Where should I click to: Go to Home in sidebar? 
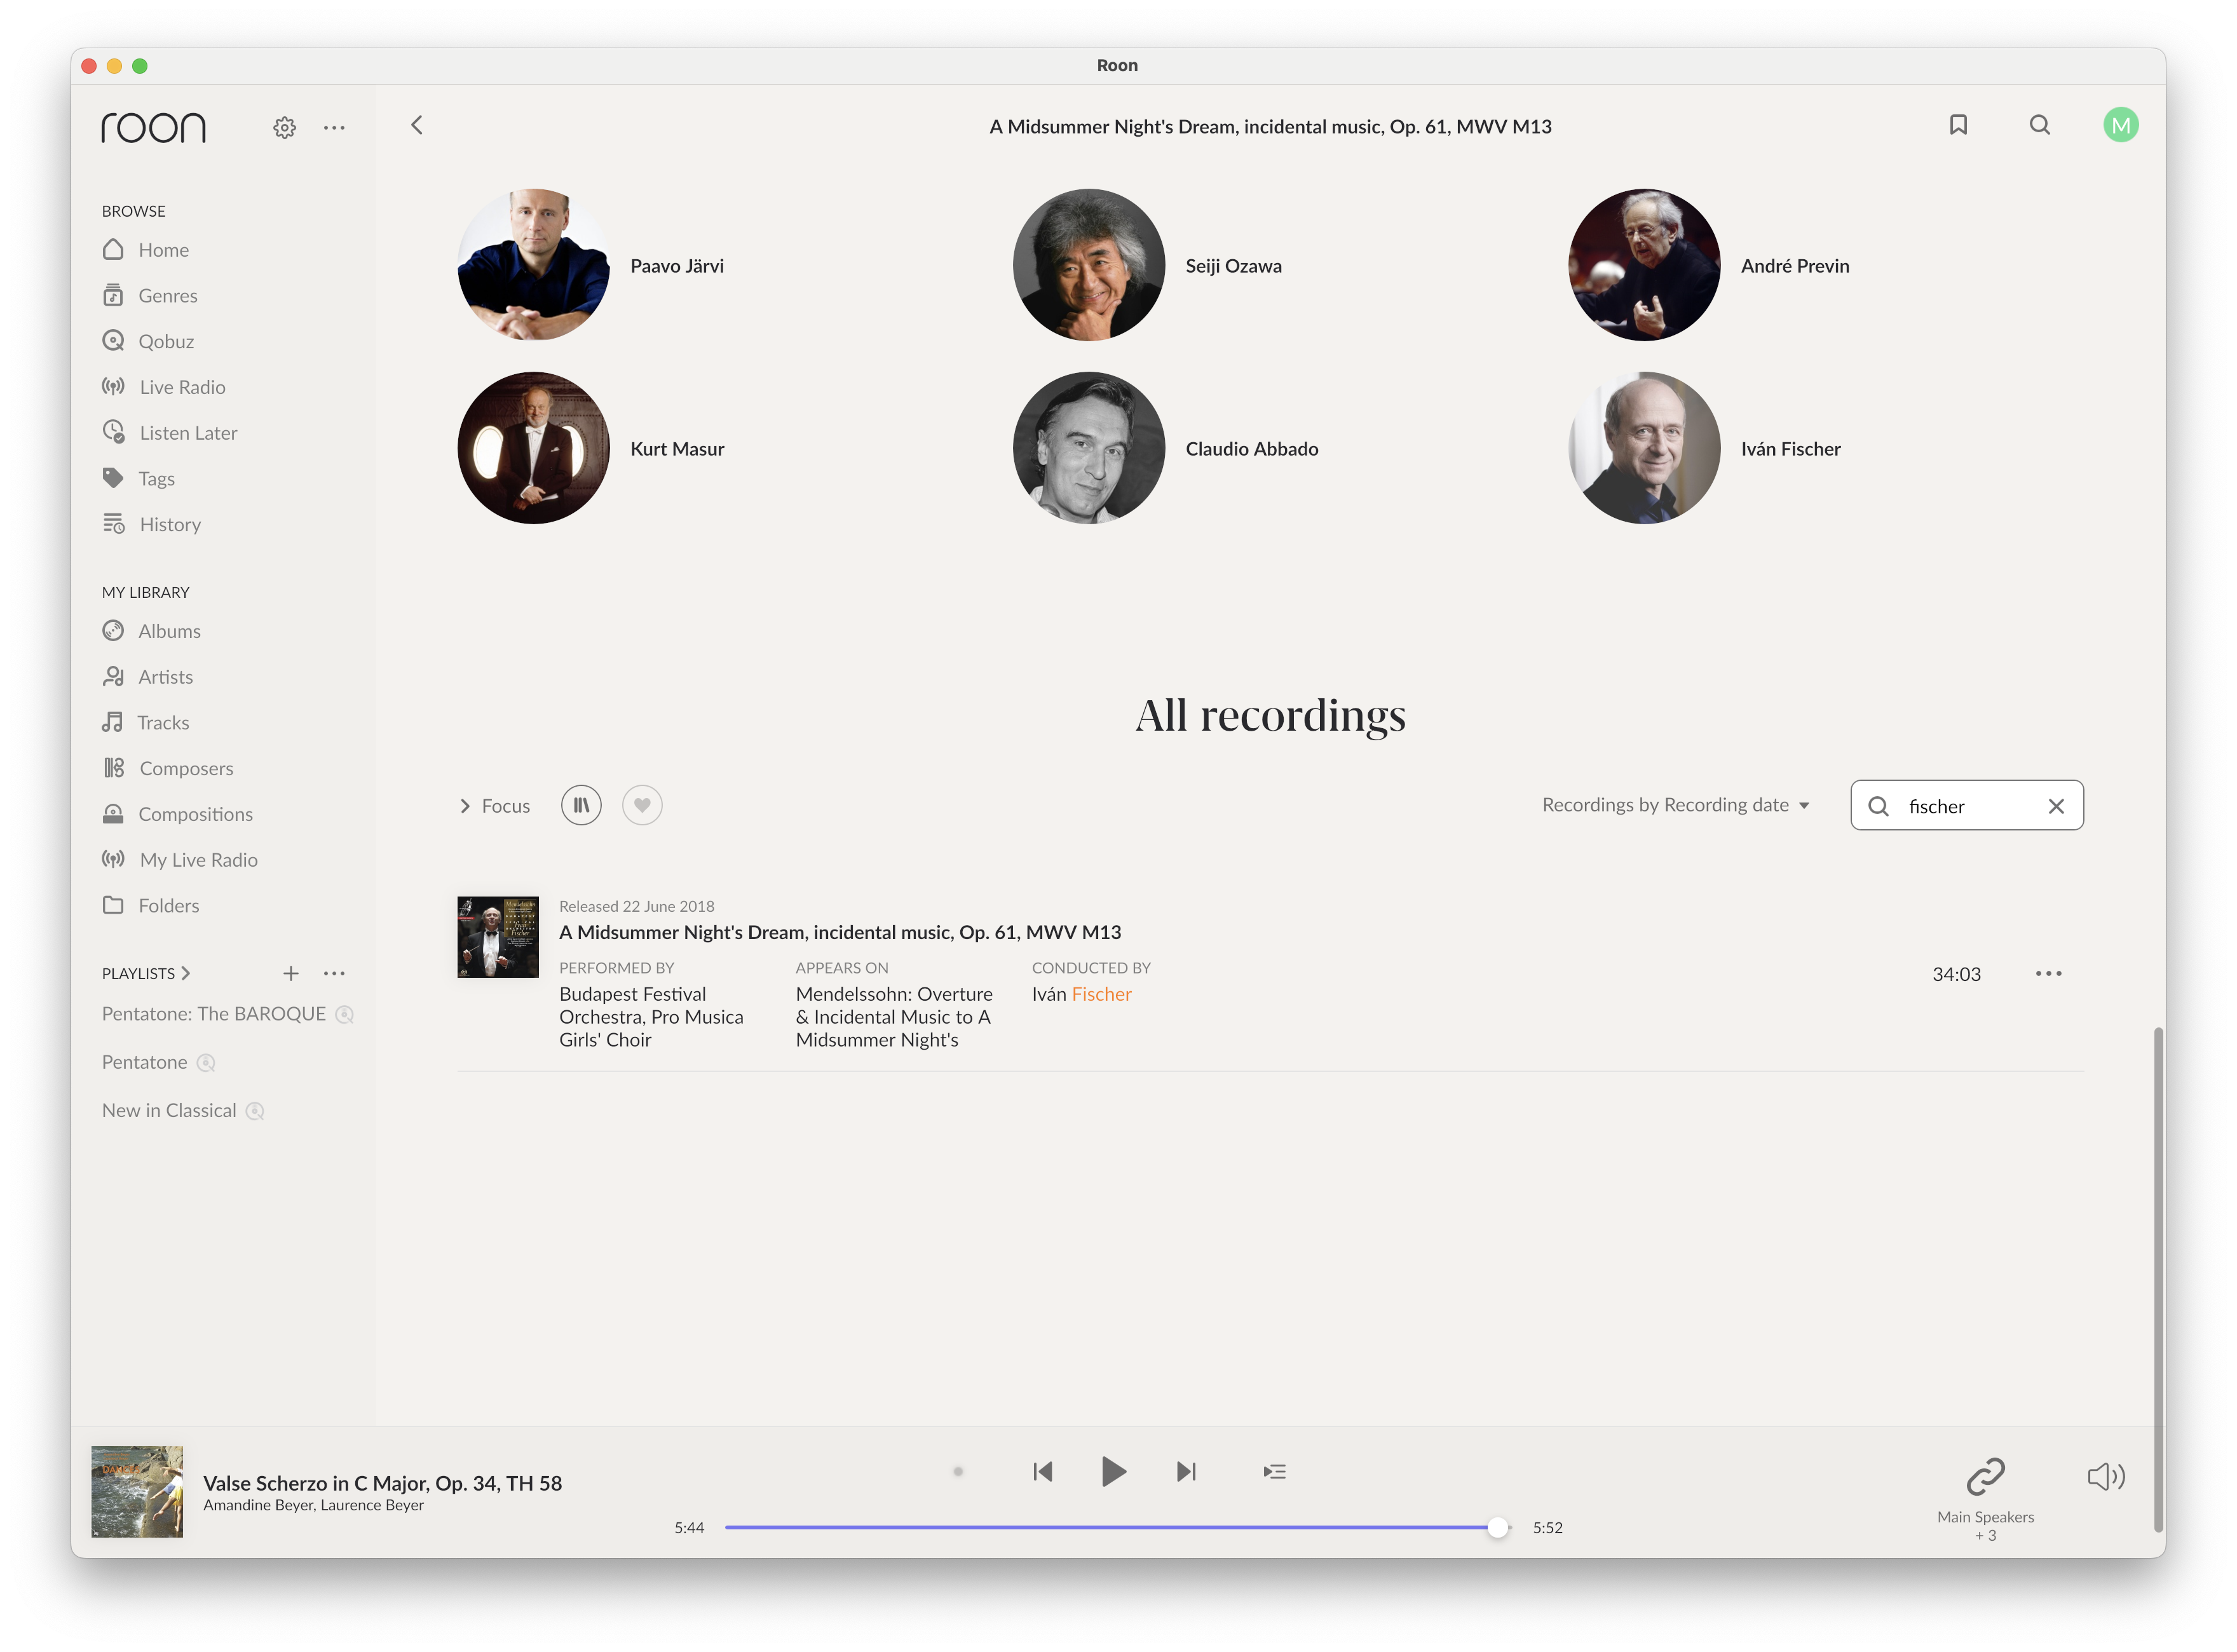pos(146,250)
